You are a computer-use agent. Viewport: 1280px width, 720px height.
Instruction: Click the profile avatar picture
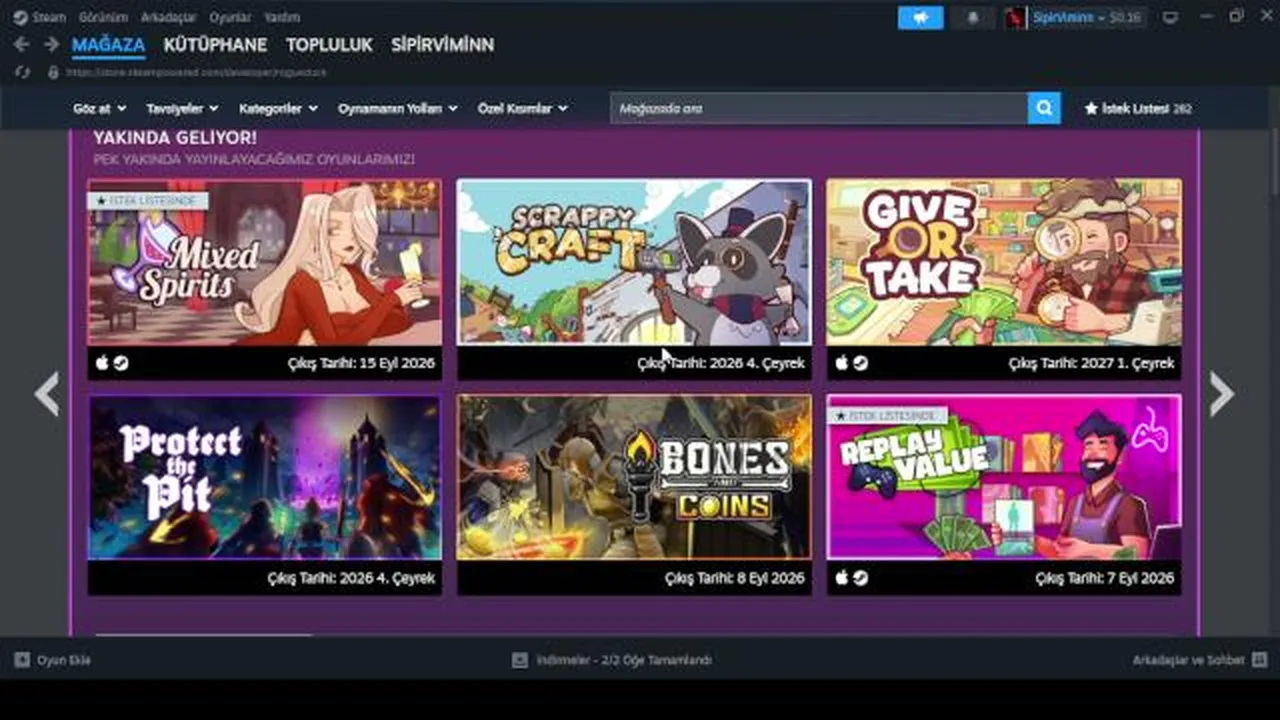click(1016, 17)
